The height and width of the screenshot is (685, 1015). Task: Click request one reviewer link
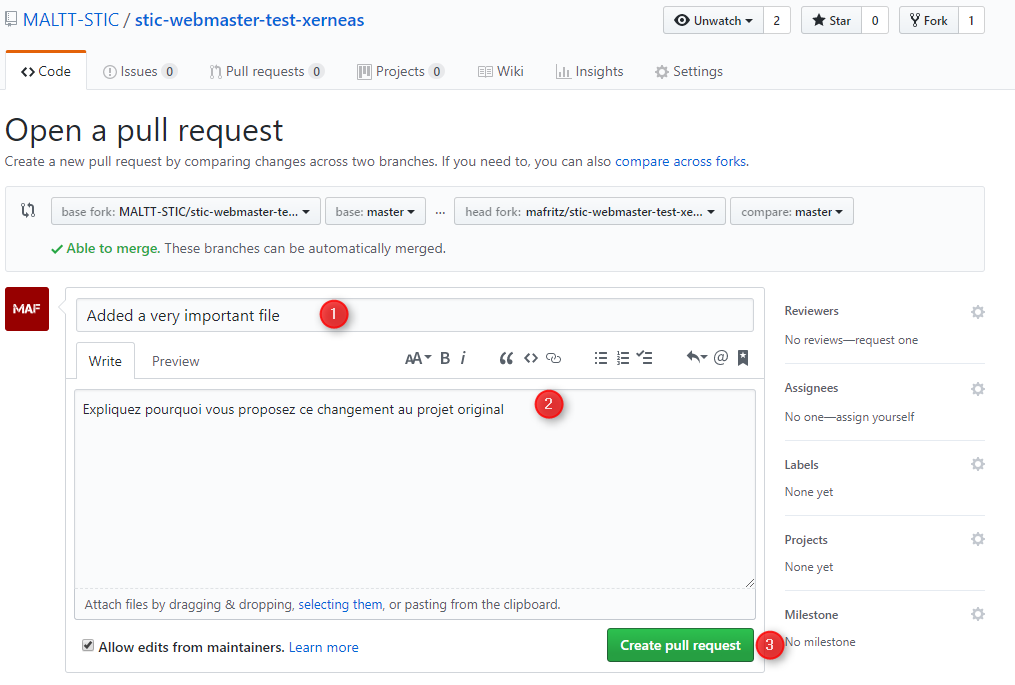pyautogui.click(x=886, y=340)
